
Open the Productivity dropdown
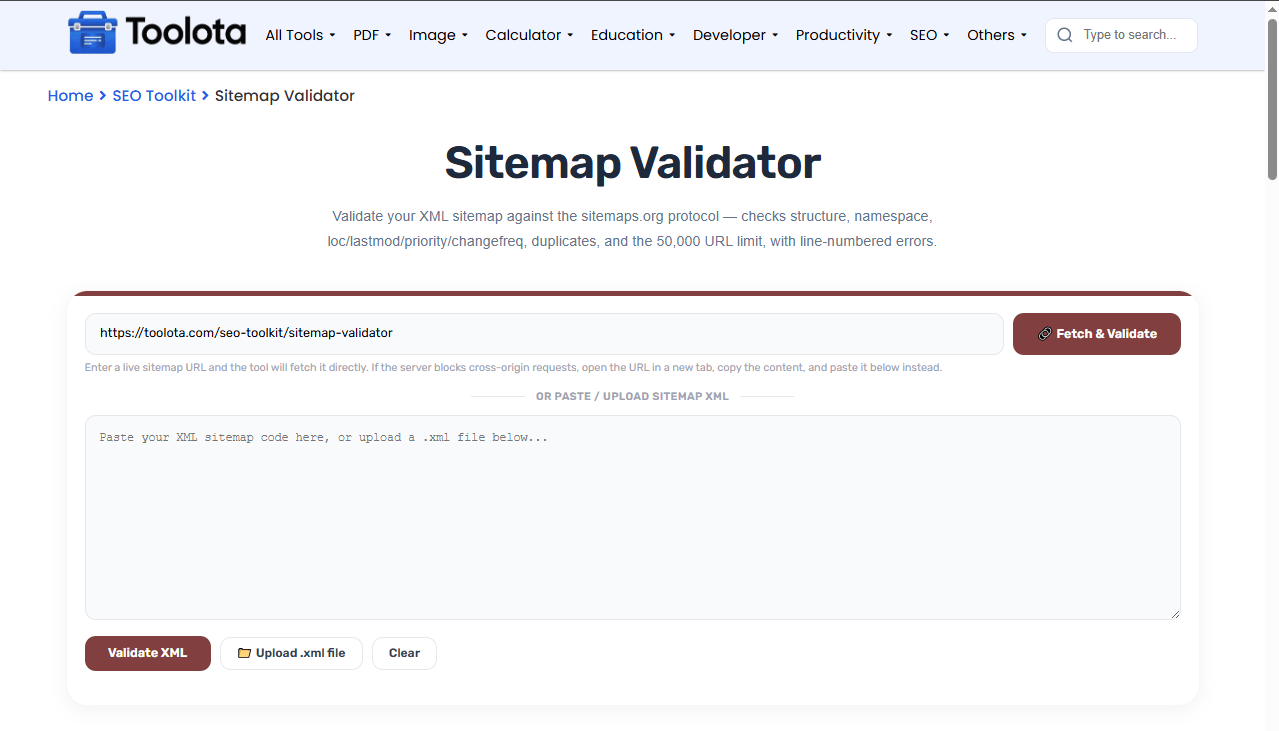tap(844, 35)
